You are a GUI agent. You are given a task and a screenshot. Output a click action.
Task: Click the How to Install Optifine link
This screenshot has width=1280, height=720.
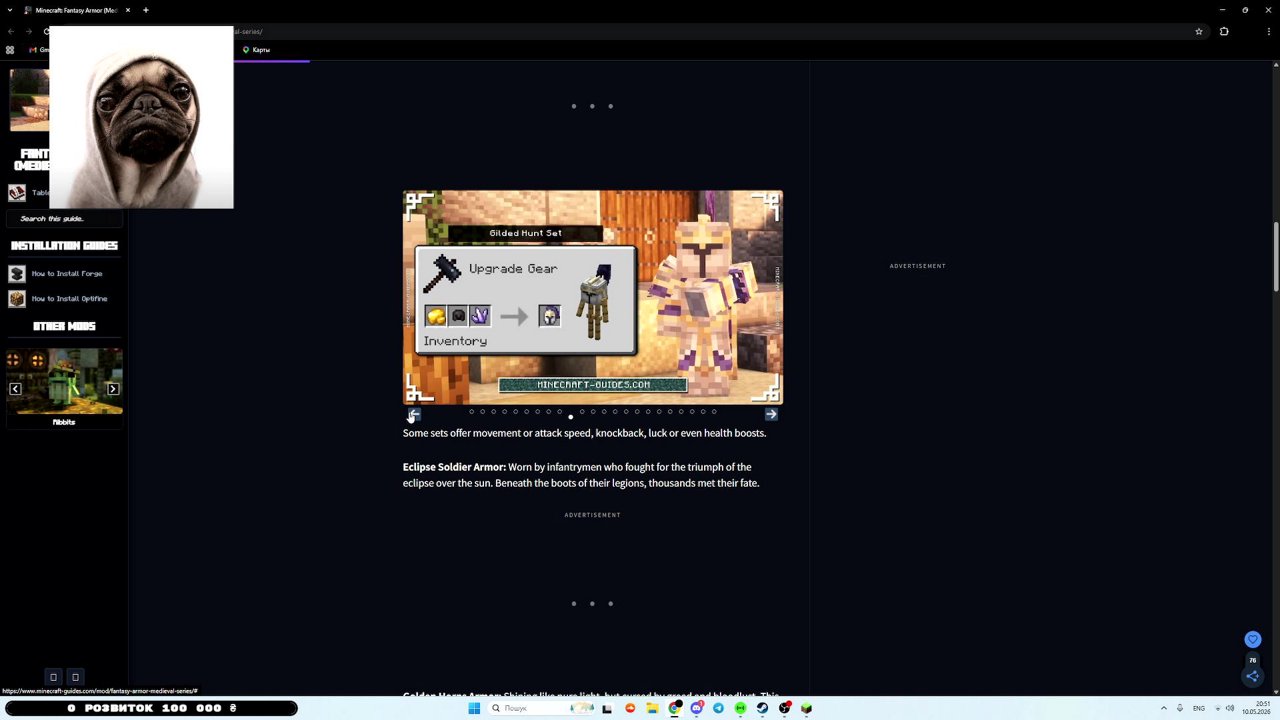(69, 298)
